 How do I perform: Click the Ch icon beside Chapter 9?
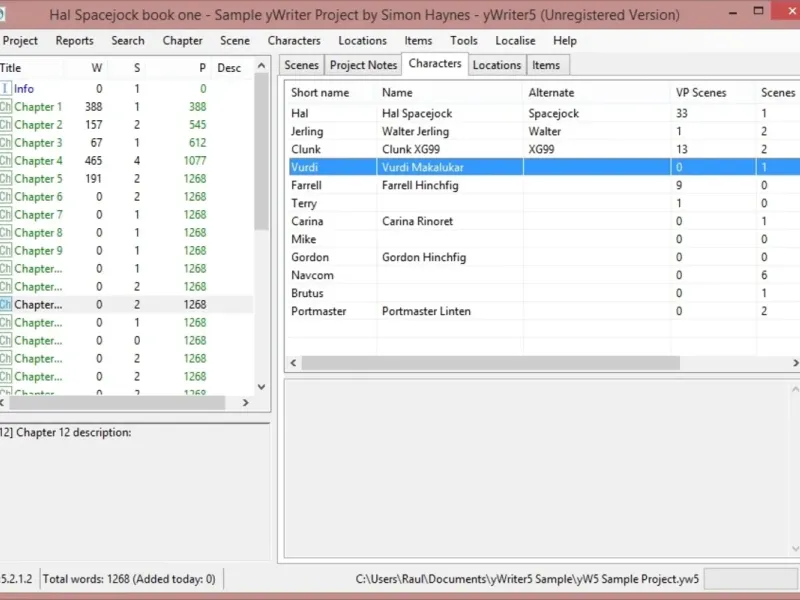click(x=5, y=251)
